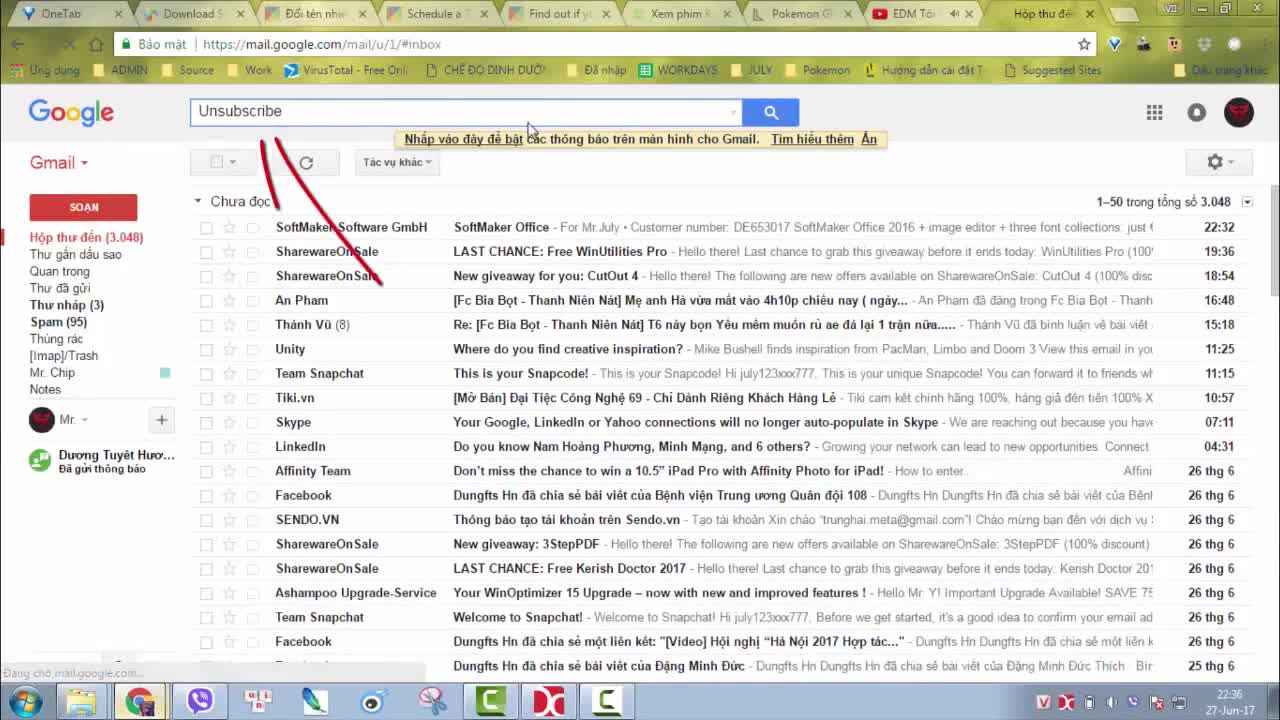
Task: Open Chrome from the taskbar
Action: click(139, 701)
